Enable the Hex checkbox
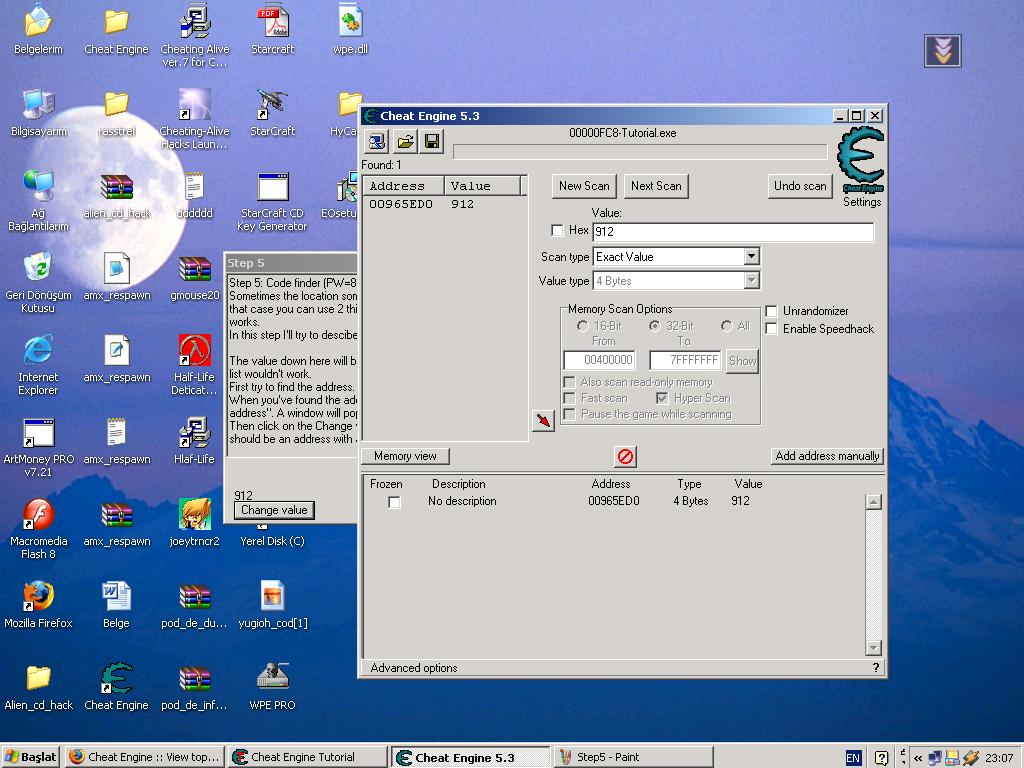Screen dimensions: 1024x768 click(x=558, y=231)
